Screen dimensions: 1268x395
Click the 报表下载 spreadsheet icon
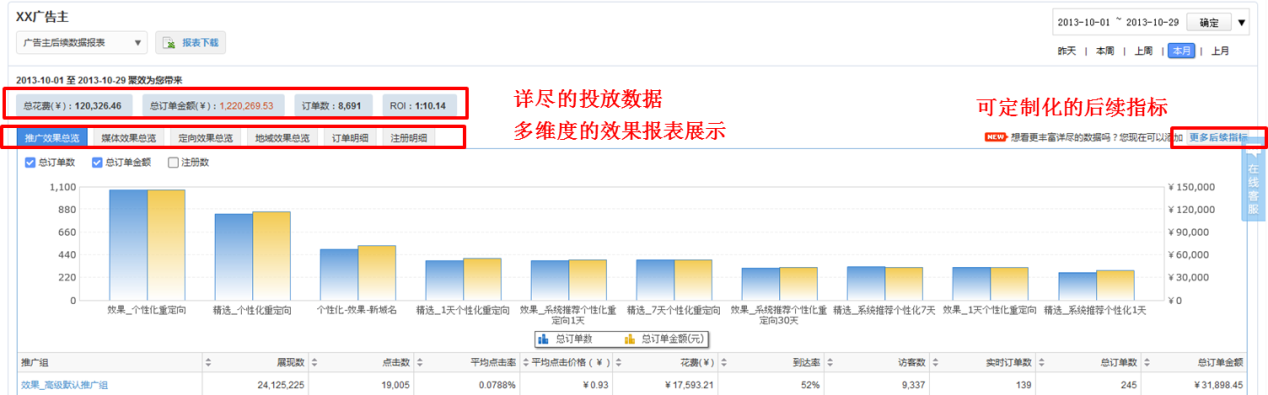(x=169, y=43)
